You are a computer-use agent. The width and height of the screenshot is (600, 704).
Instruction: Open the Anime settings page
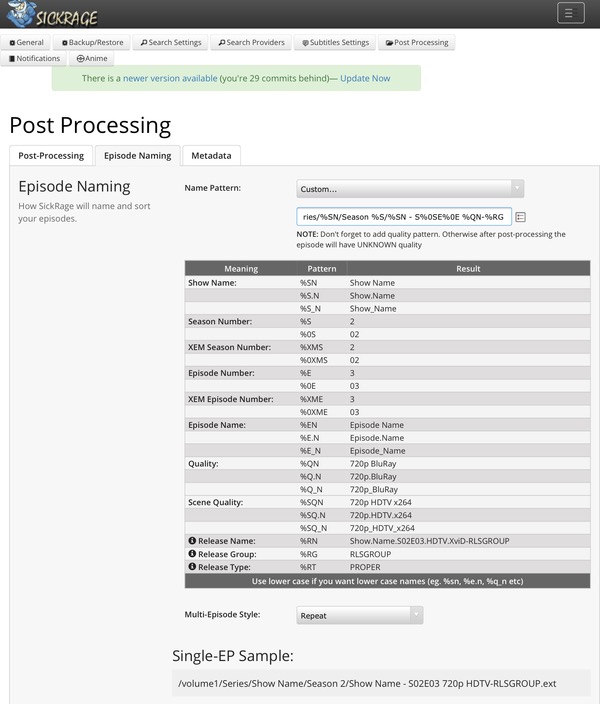92,59
